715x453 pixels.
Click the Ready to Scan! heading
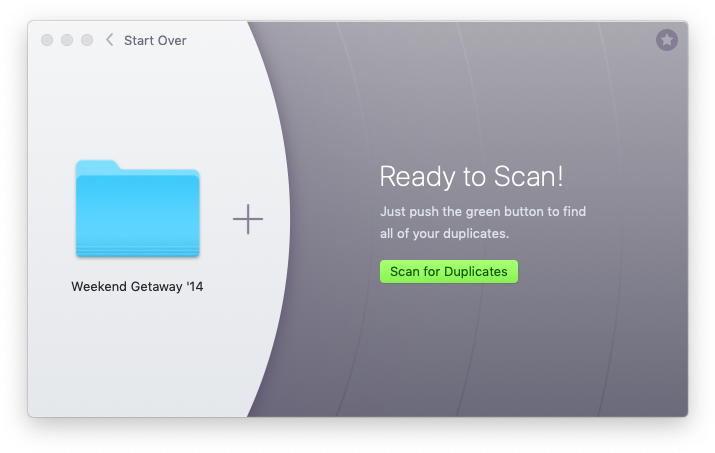tap(471, 177)
